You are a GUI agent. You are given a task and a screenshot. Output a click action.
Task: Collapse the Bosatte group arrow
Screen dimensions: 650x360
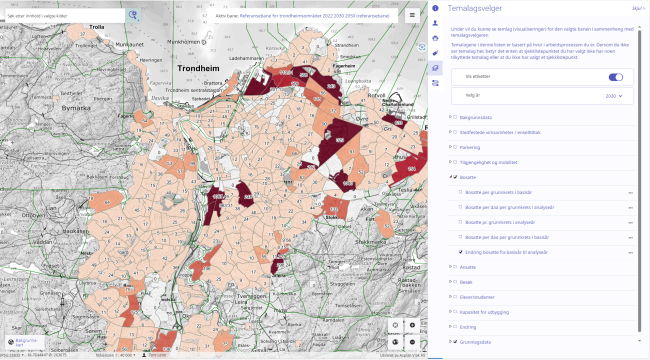[x=450, y=177]
